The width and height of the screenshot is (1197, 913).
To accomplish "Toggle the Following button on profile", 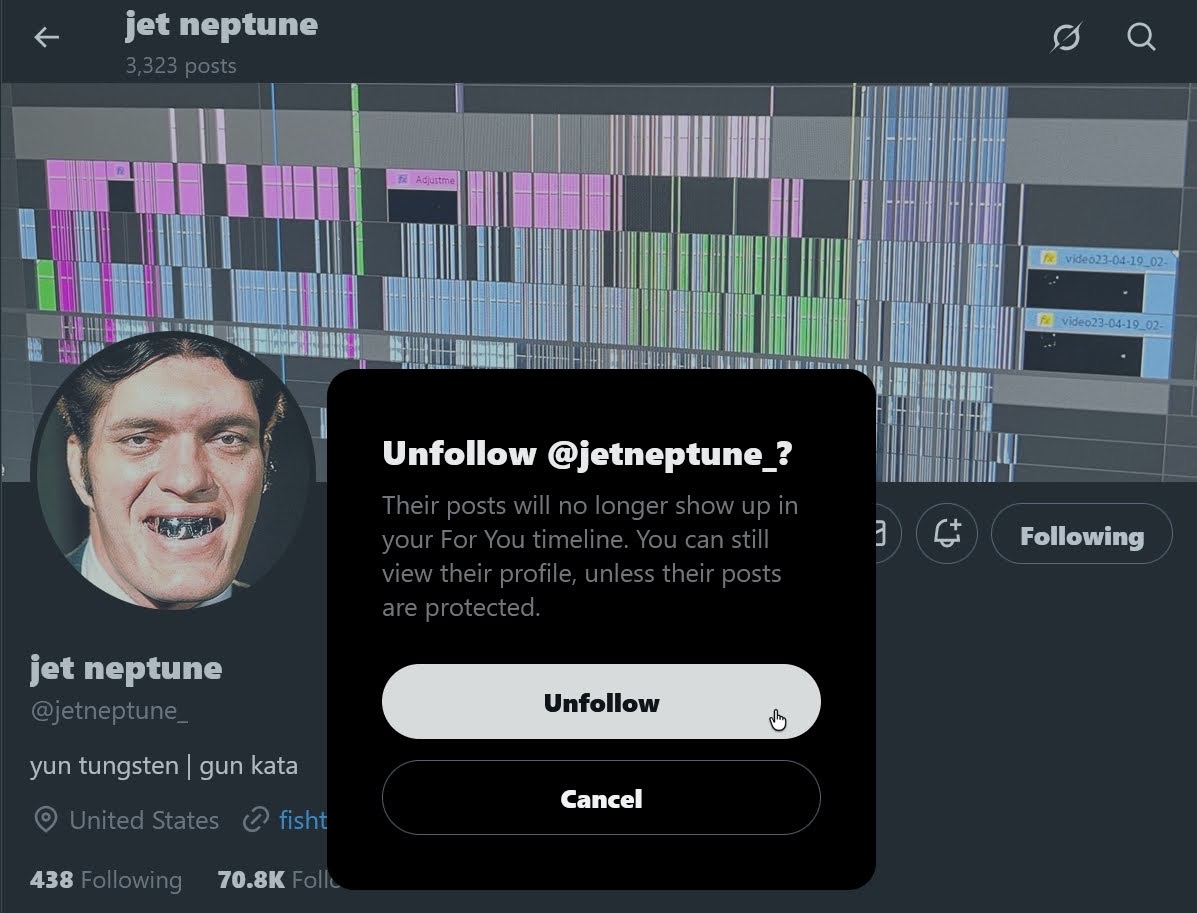I will pos(1081,534).
